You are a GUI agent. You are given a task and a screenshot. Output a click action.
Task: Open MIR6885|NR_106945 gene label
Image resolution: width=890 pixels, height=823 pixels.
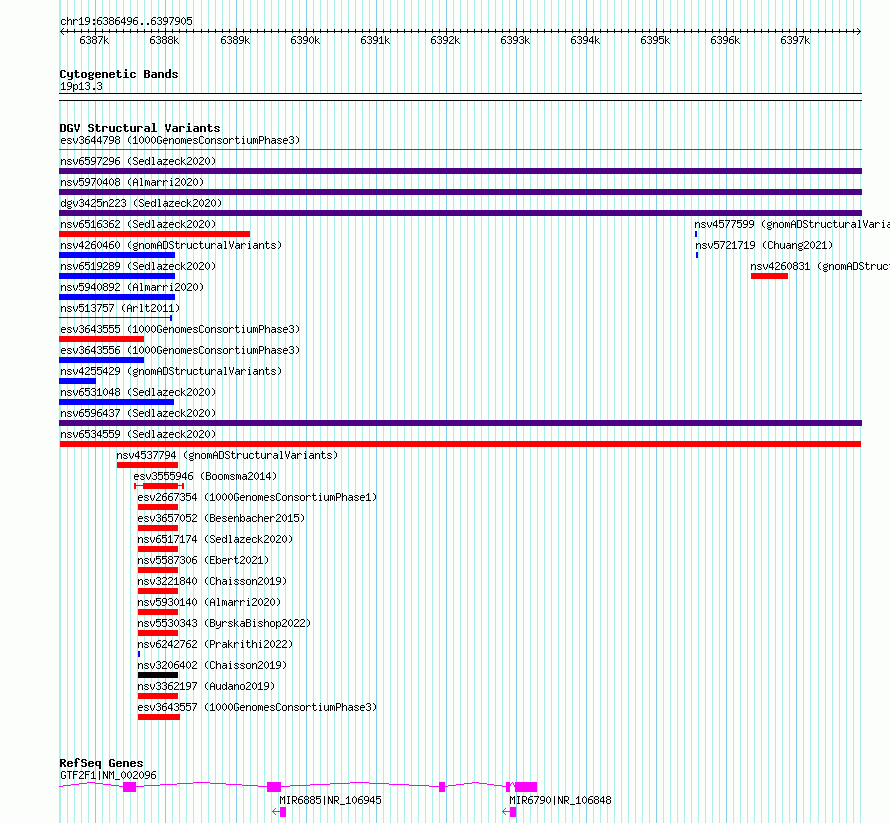point(330,800)
